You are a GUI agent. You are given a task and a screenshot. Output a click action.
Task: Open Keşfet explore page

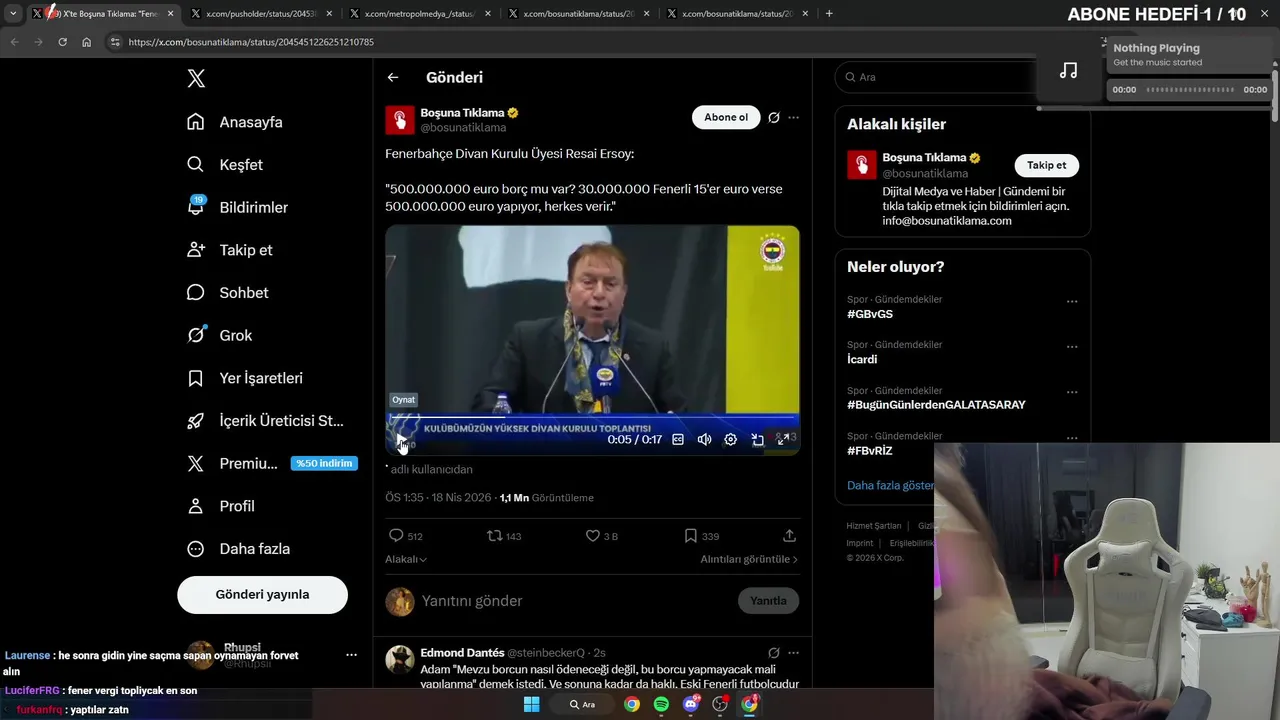point(225,165)
